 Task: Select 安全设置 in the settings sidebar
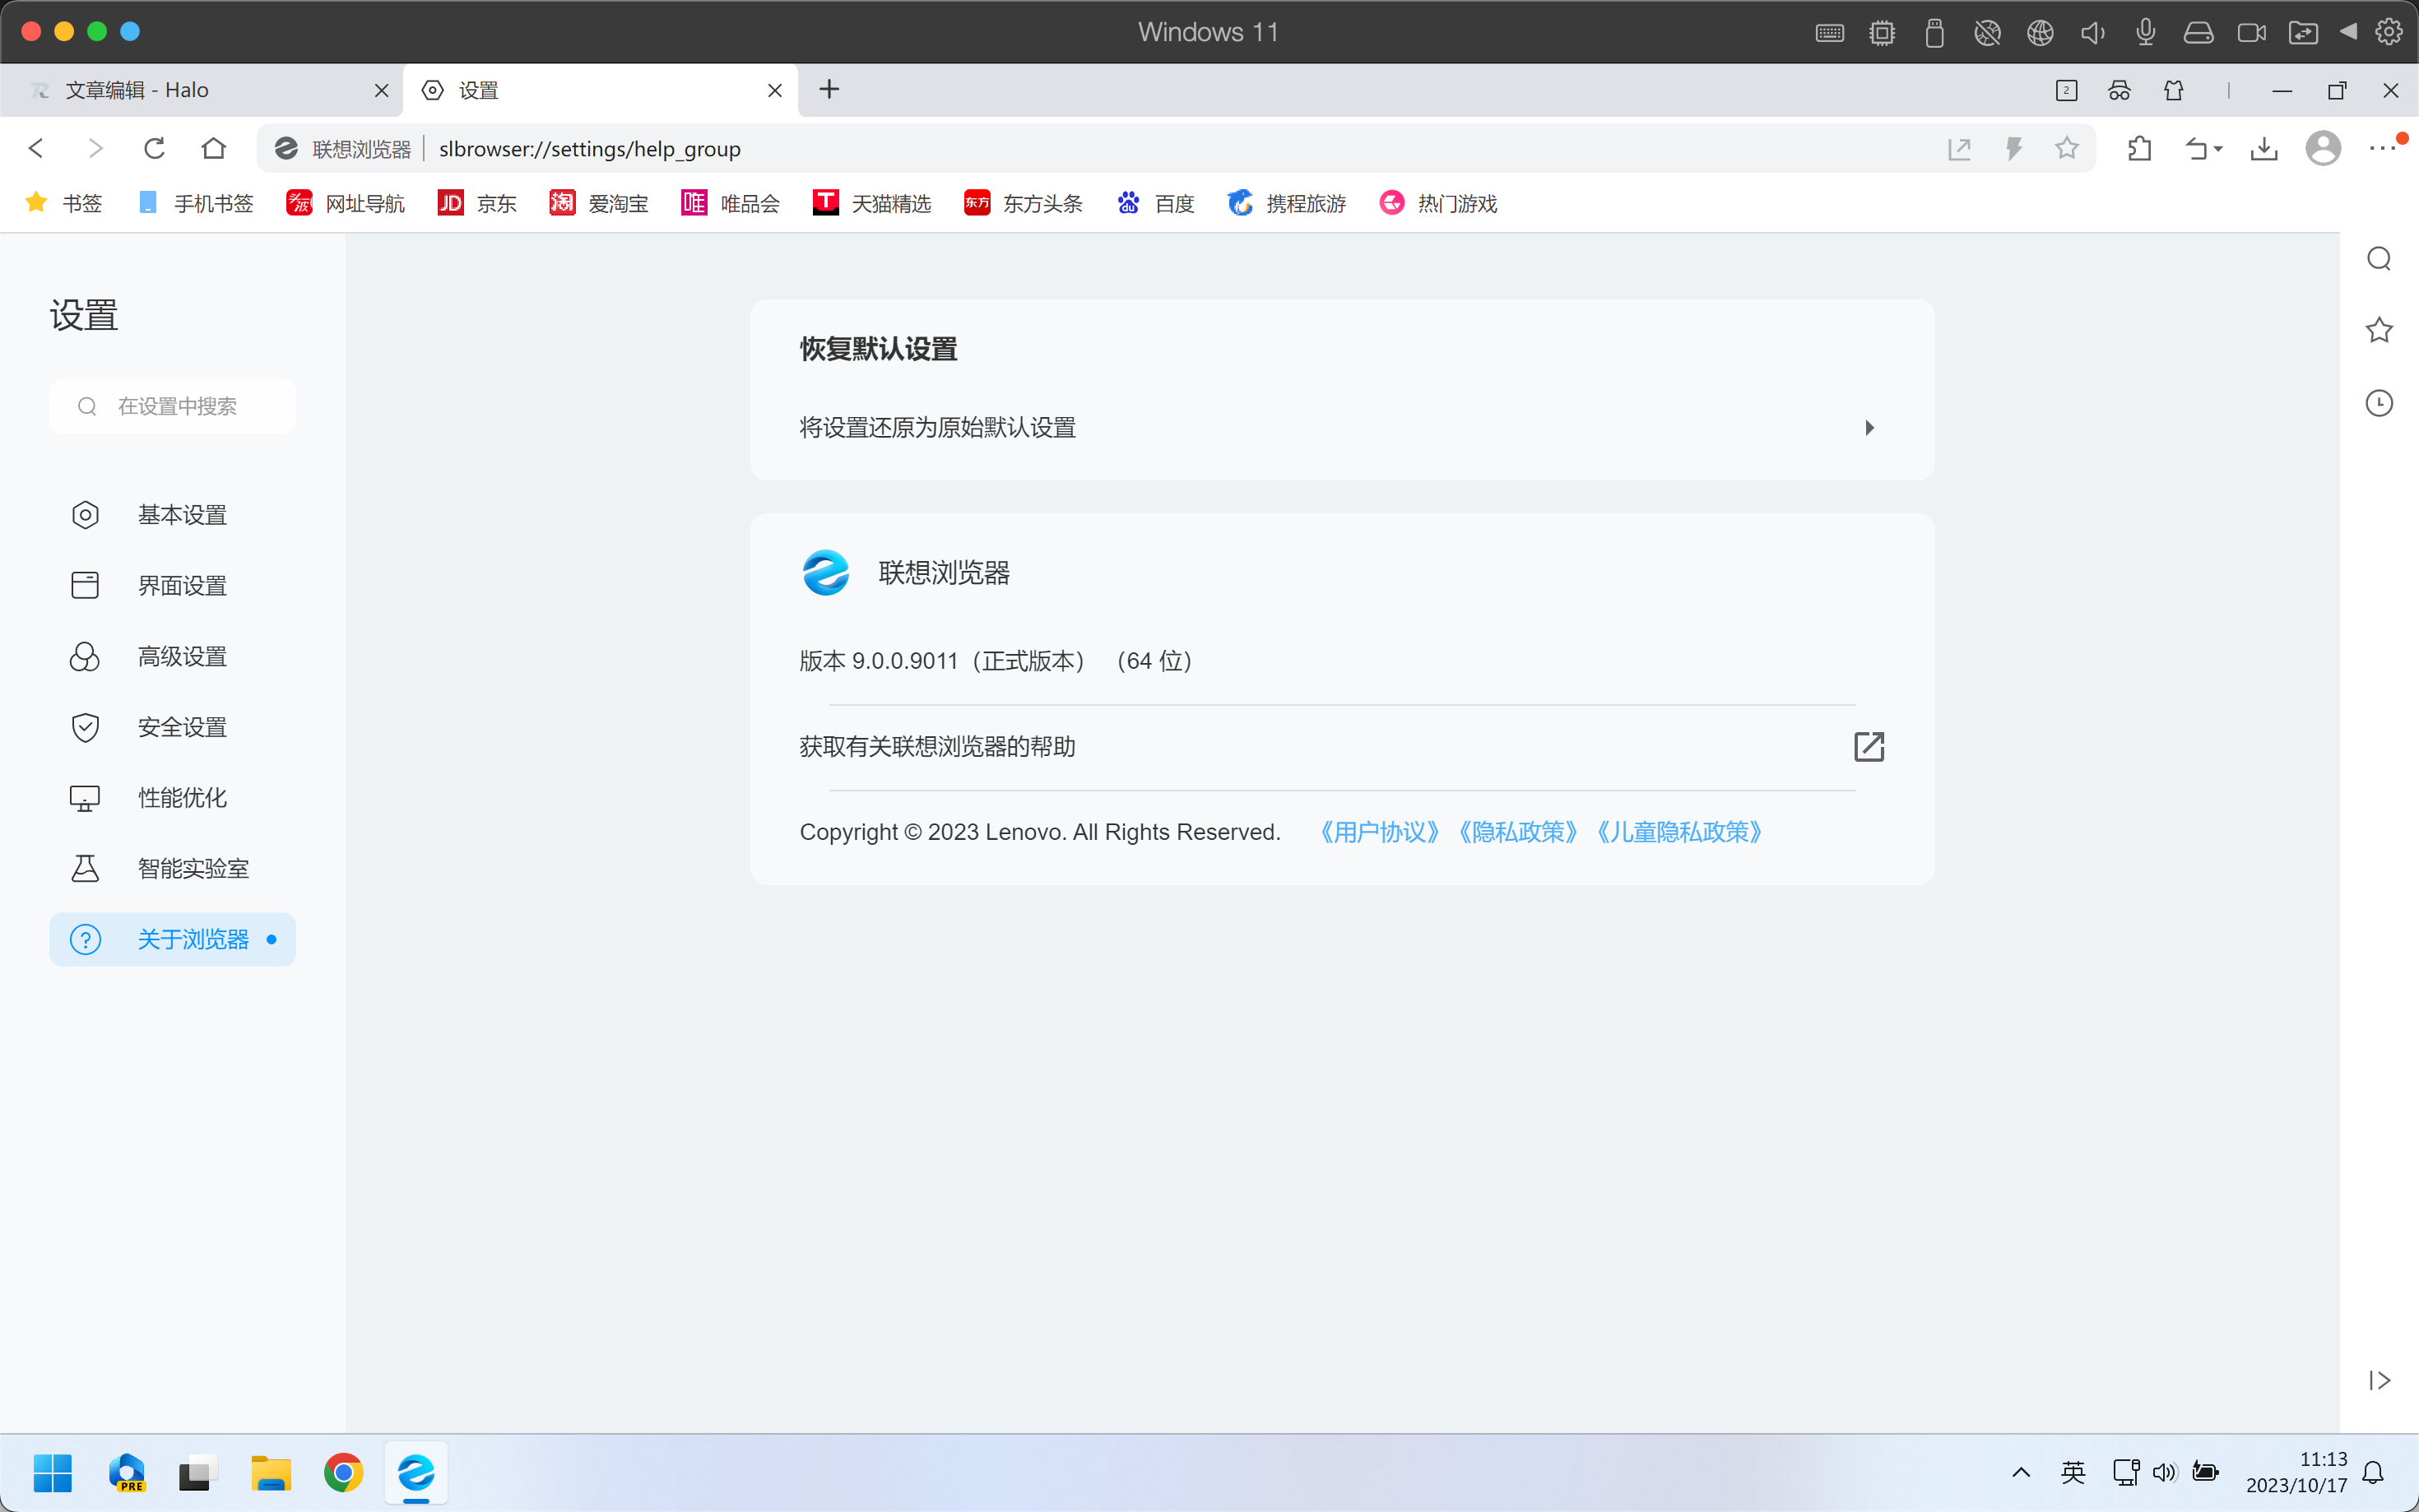(182, 727)
